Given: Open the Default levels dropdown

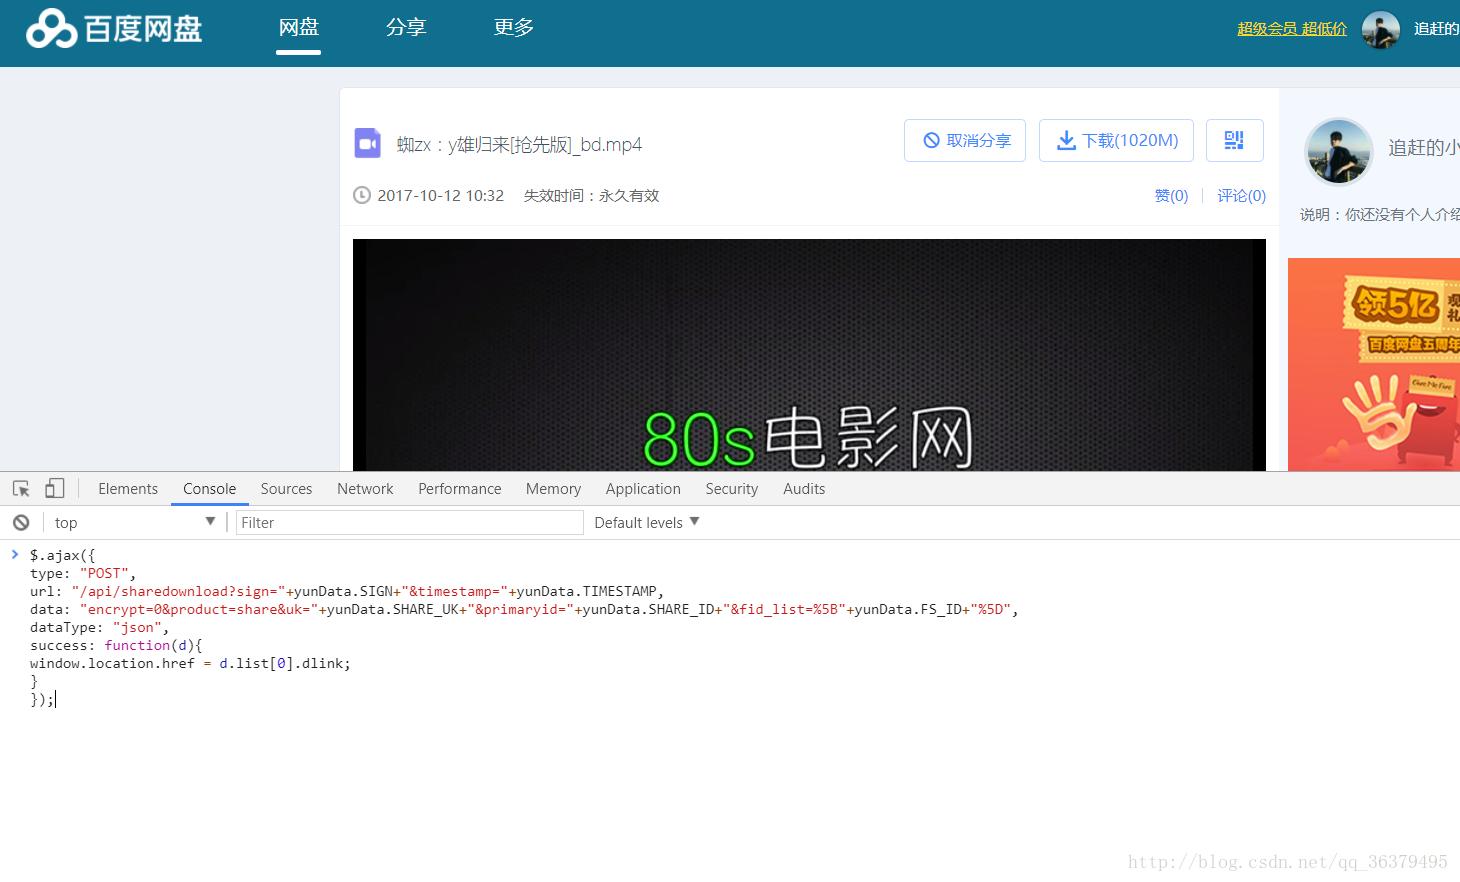Looking at the screenshot, I should (645, 521).
